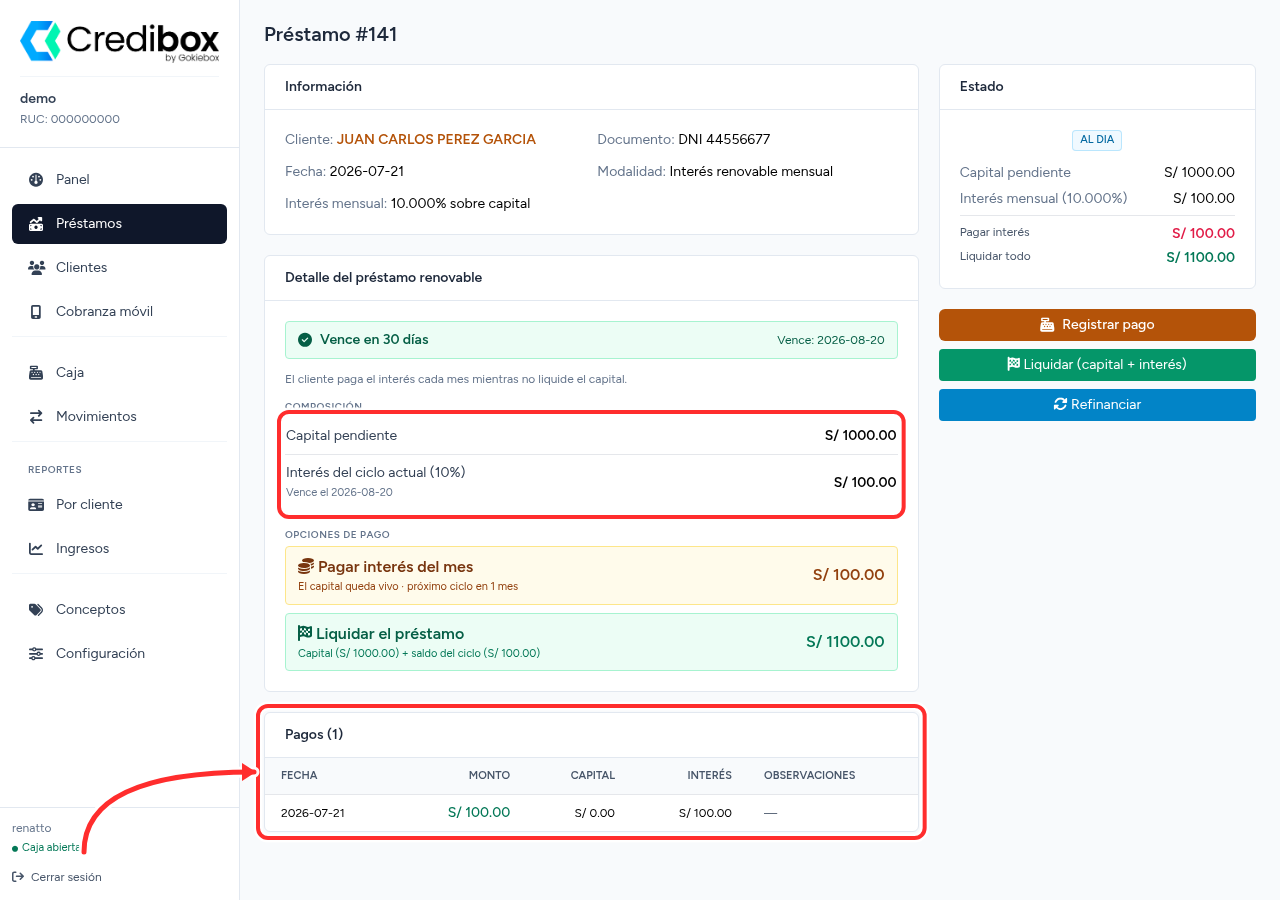Open the Configuración menu entry

pos(119,654)
